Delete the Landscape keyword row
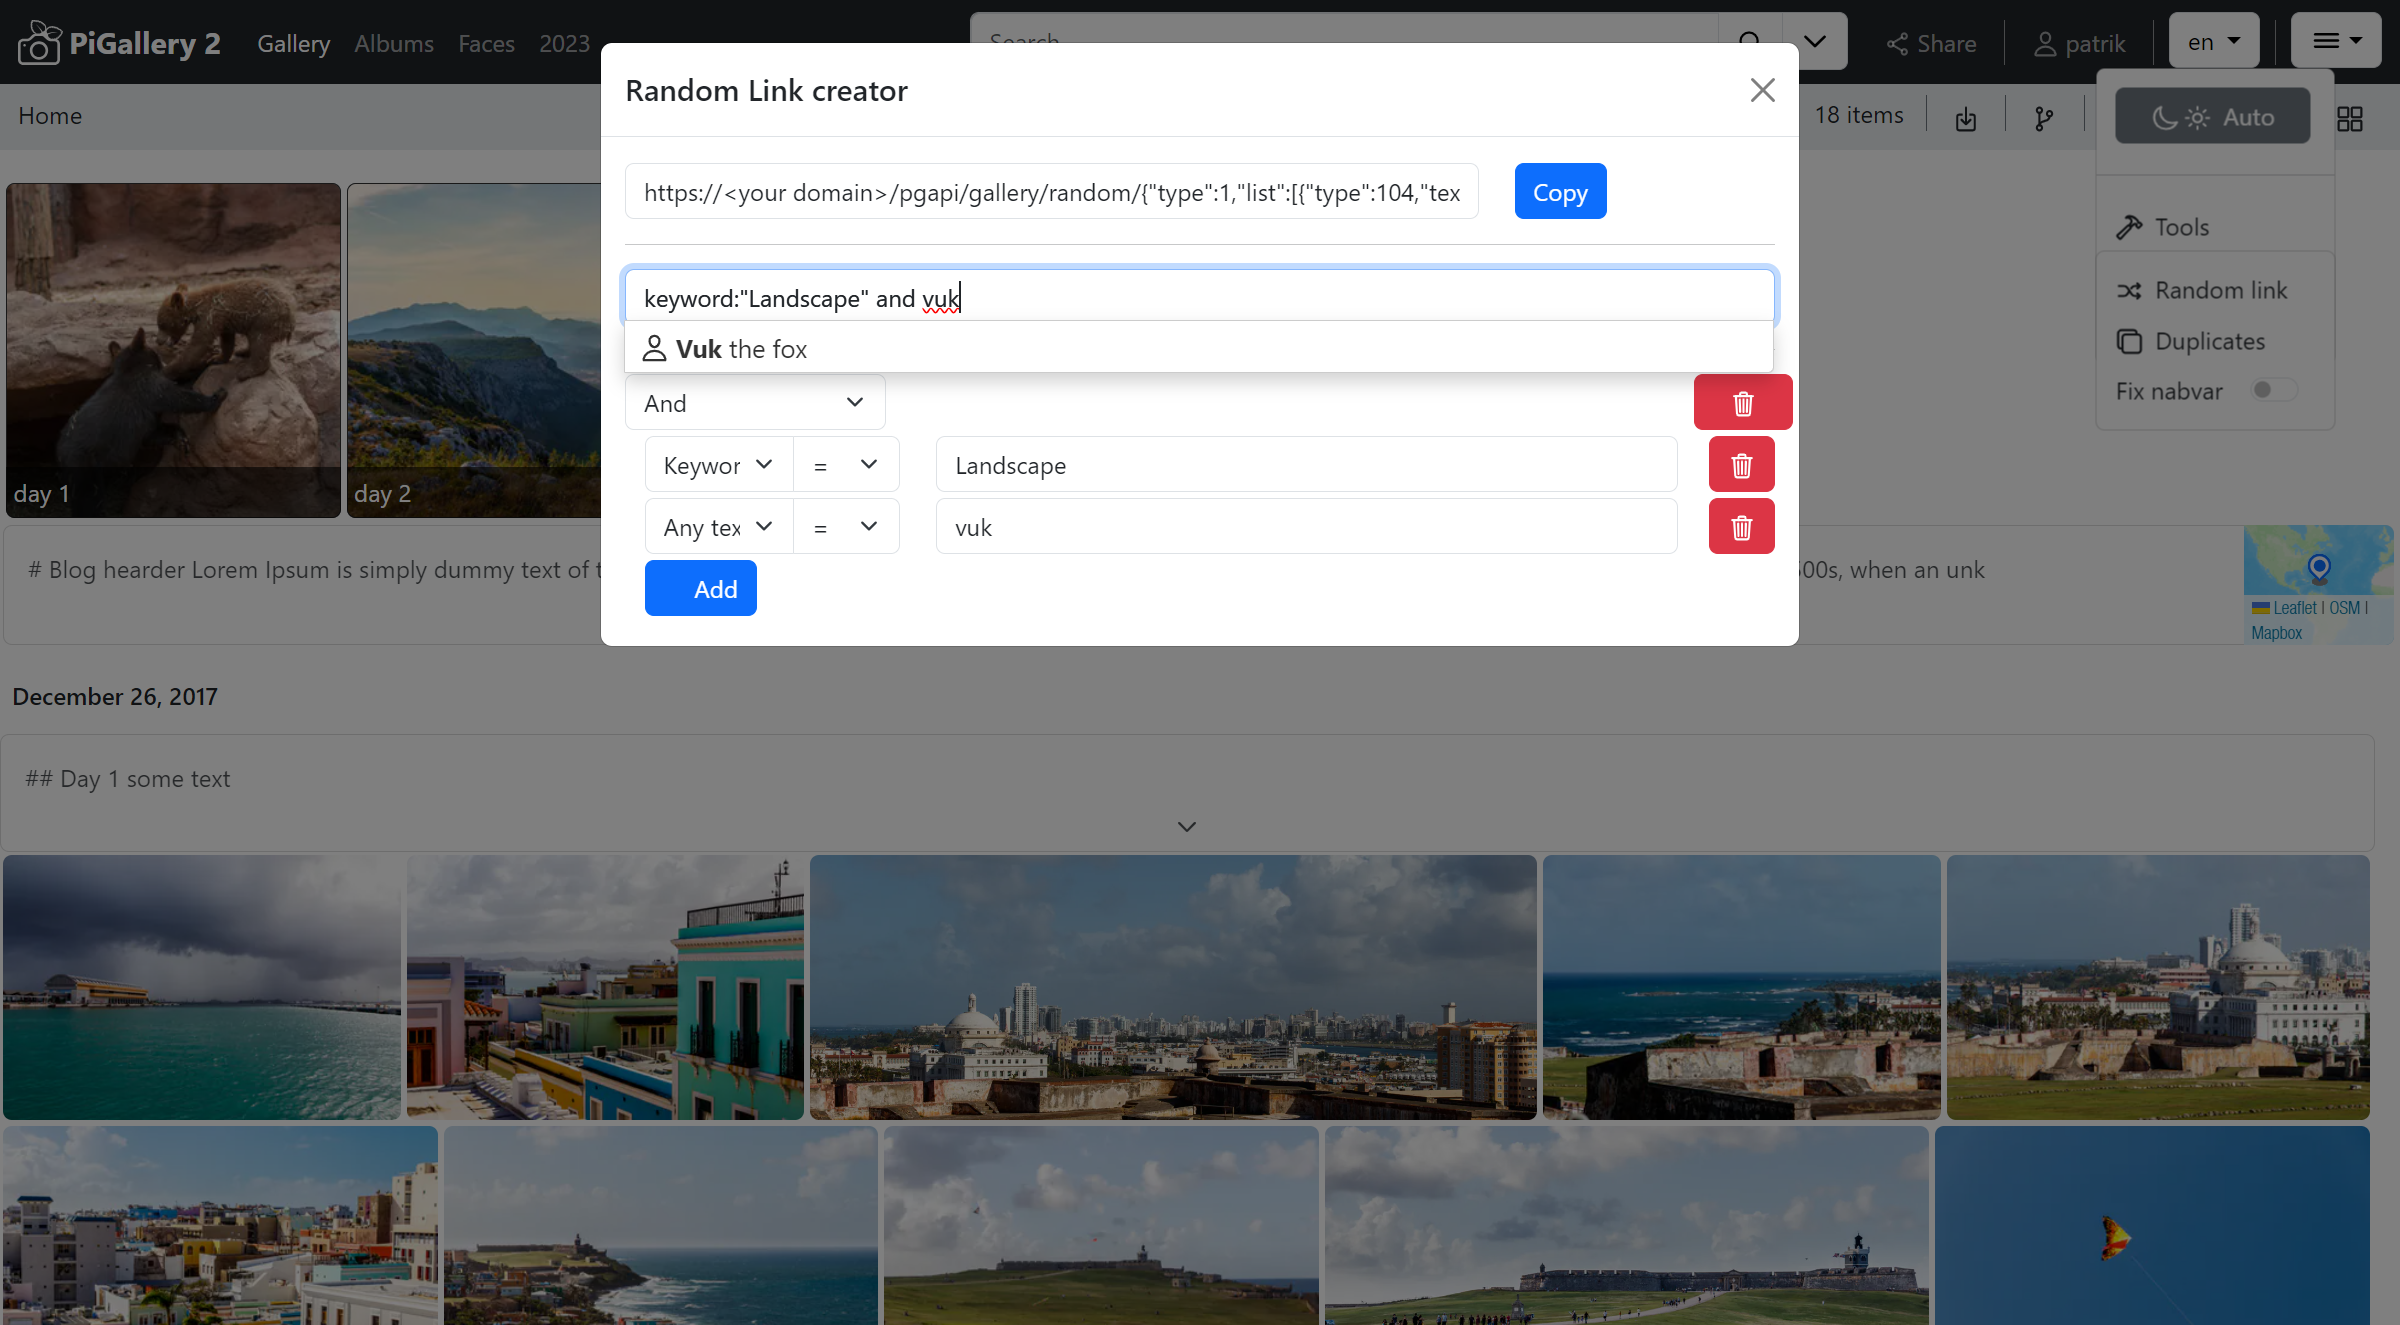This screenshot has width=2400, height=1325. click(x=1741, y=465)
